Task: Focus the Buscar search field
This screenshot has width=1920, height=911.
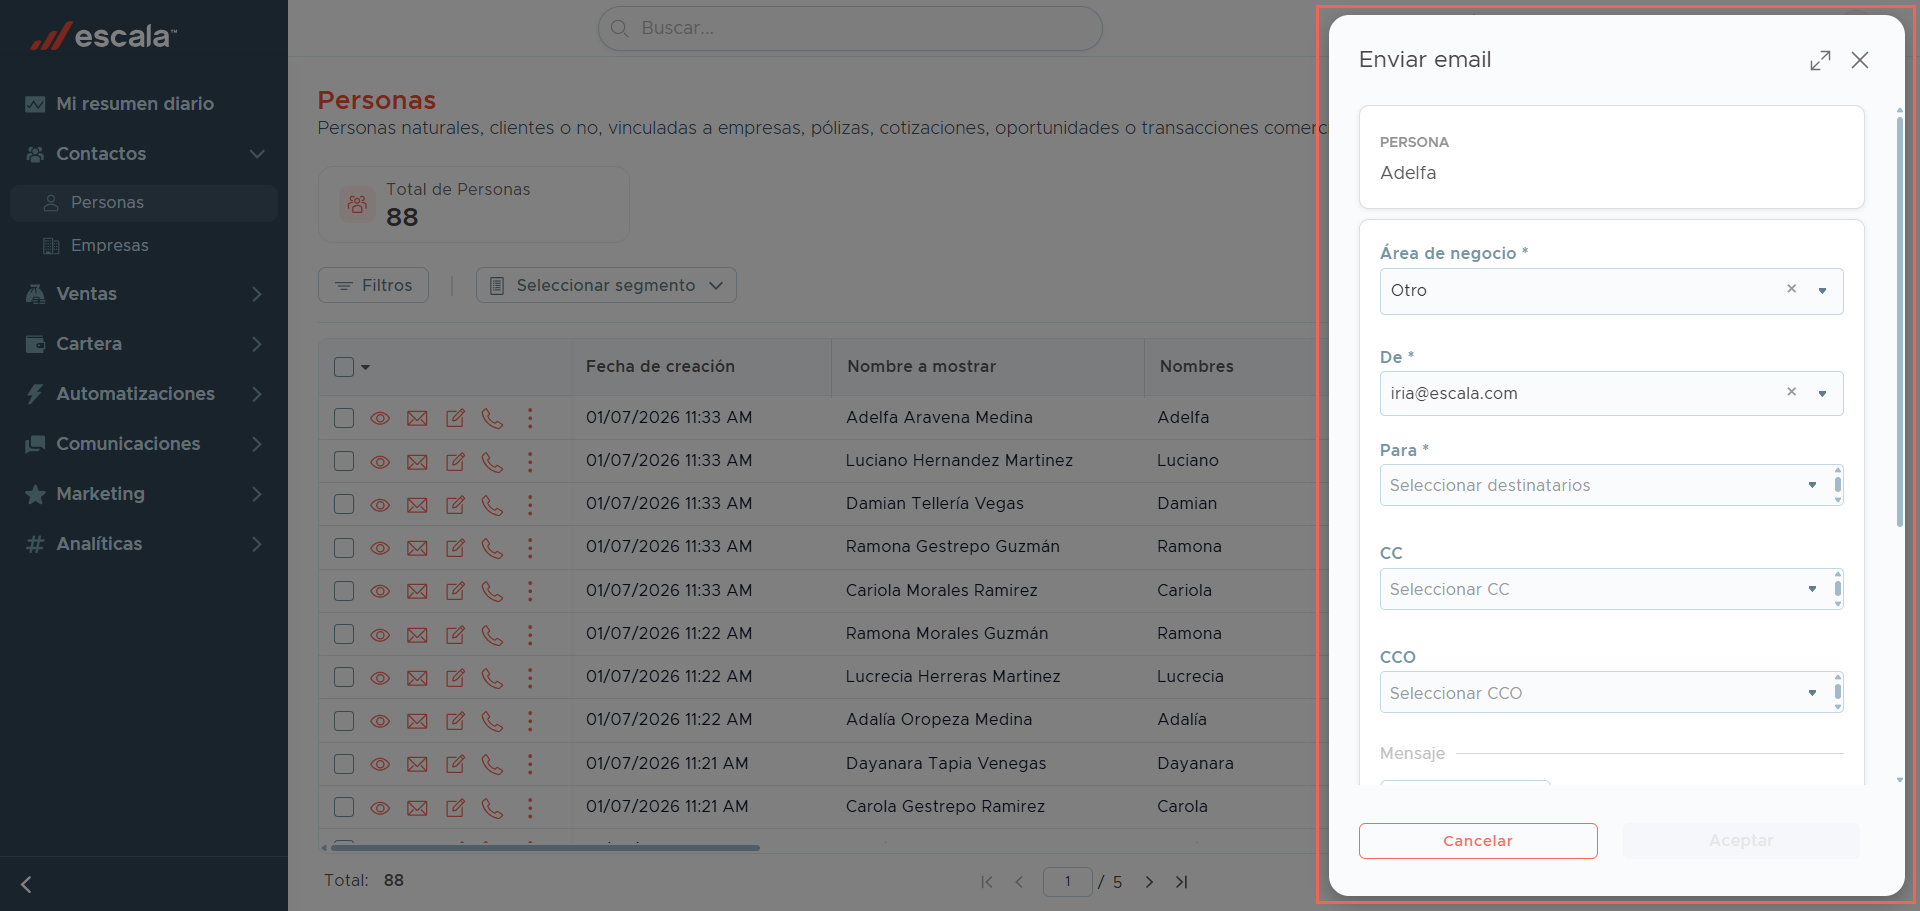Action: [x=850, y=28]
